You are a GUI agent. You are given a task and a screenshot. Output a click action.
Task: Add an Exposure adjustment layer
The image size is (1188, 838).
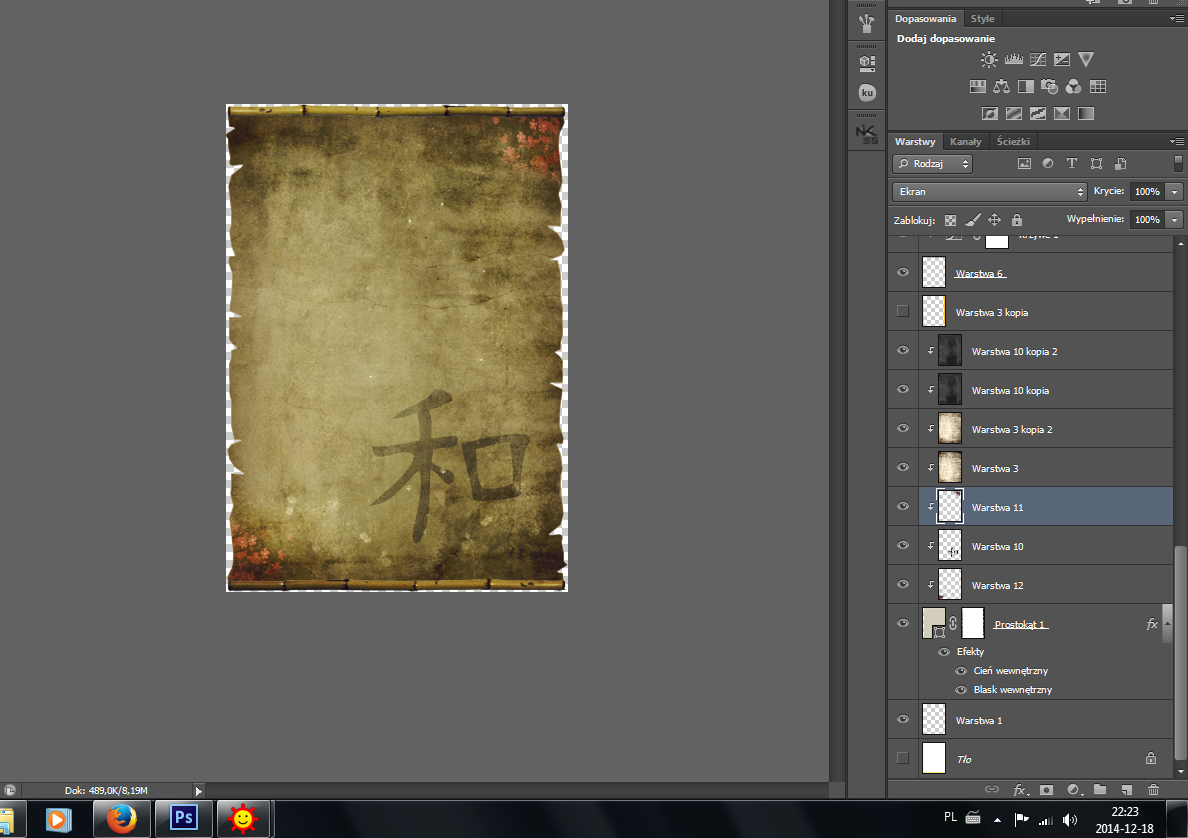point(1062,59)
